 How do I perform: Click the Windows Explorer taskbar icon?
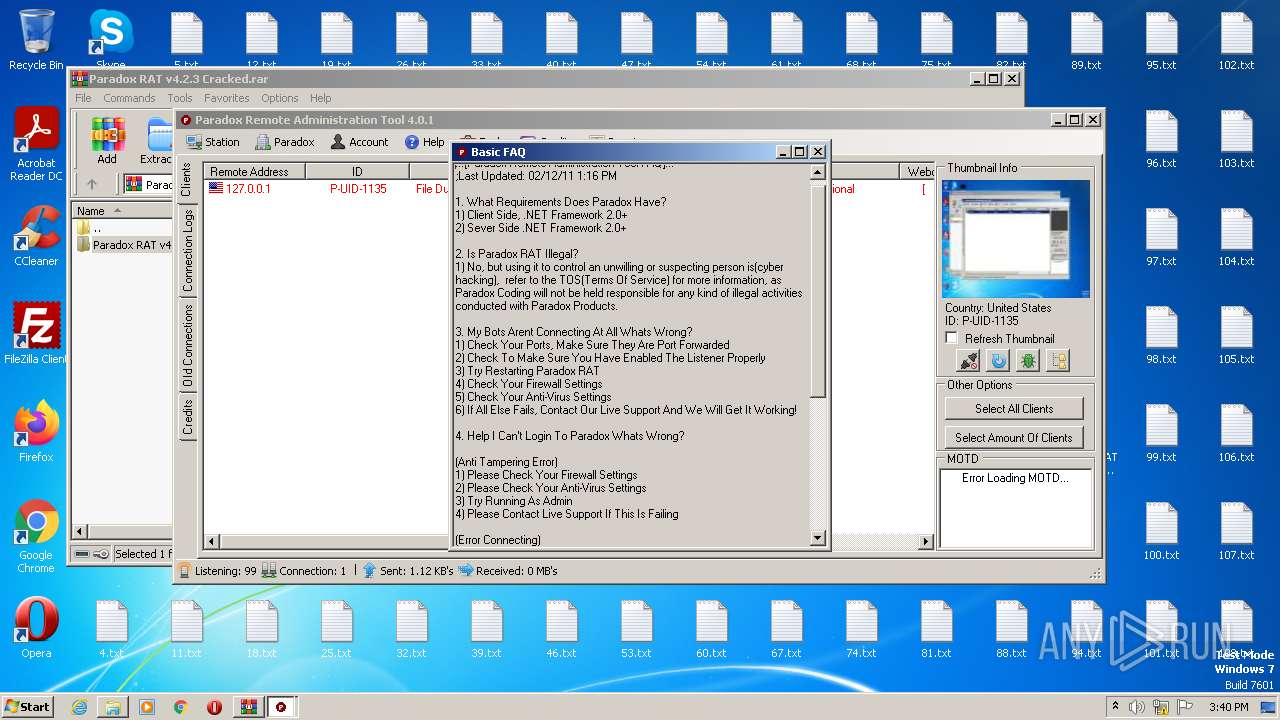113,707
